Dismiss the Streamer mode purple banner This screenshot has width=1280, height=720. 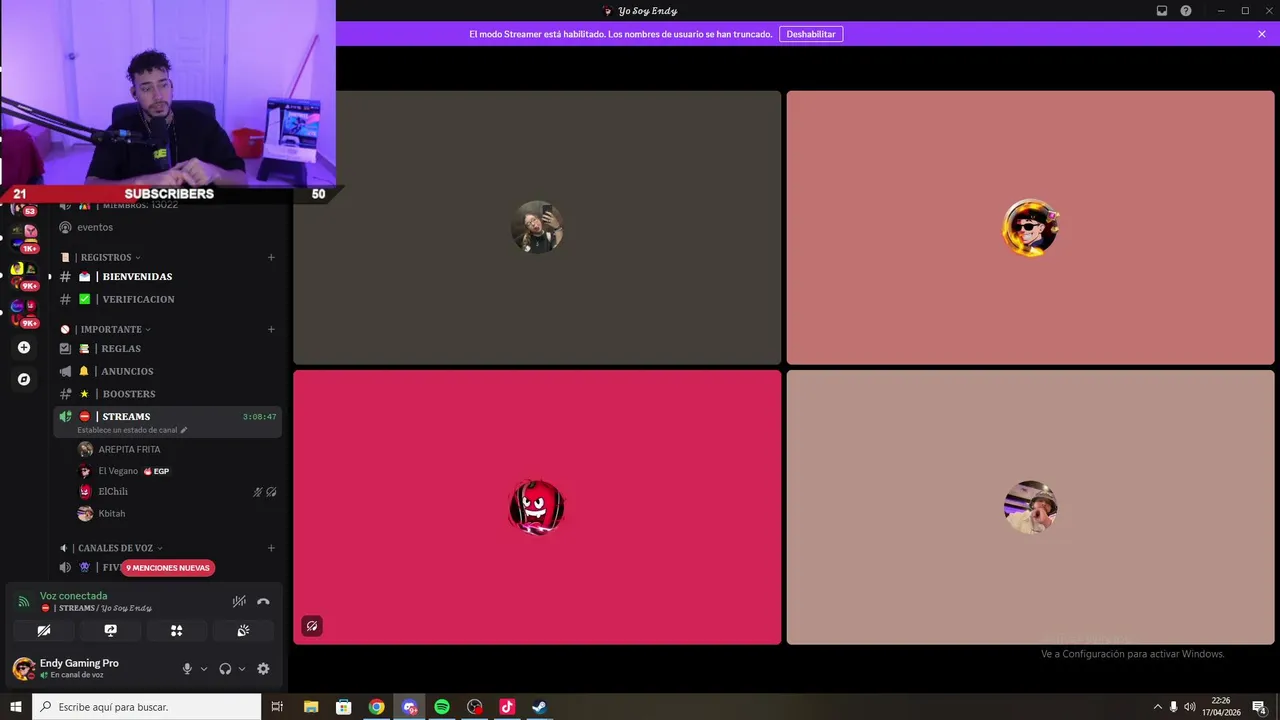pyautogui.click(x=1262, y=34)
